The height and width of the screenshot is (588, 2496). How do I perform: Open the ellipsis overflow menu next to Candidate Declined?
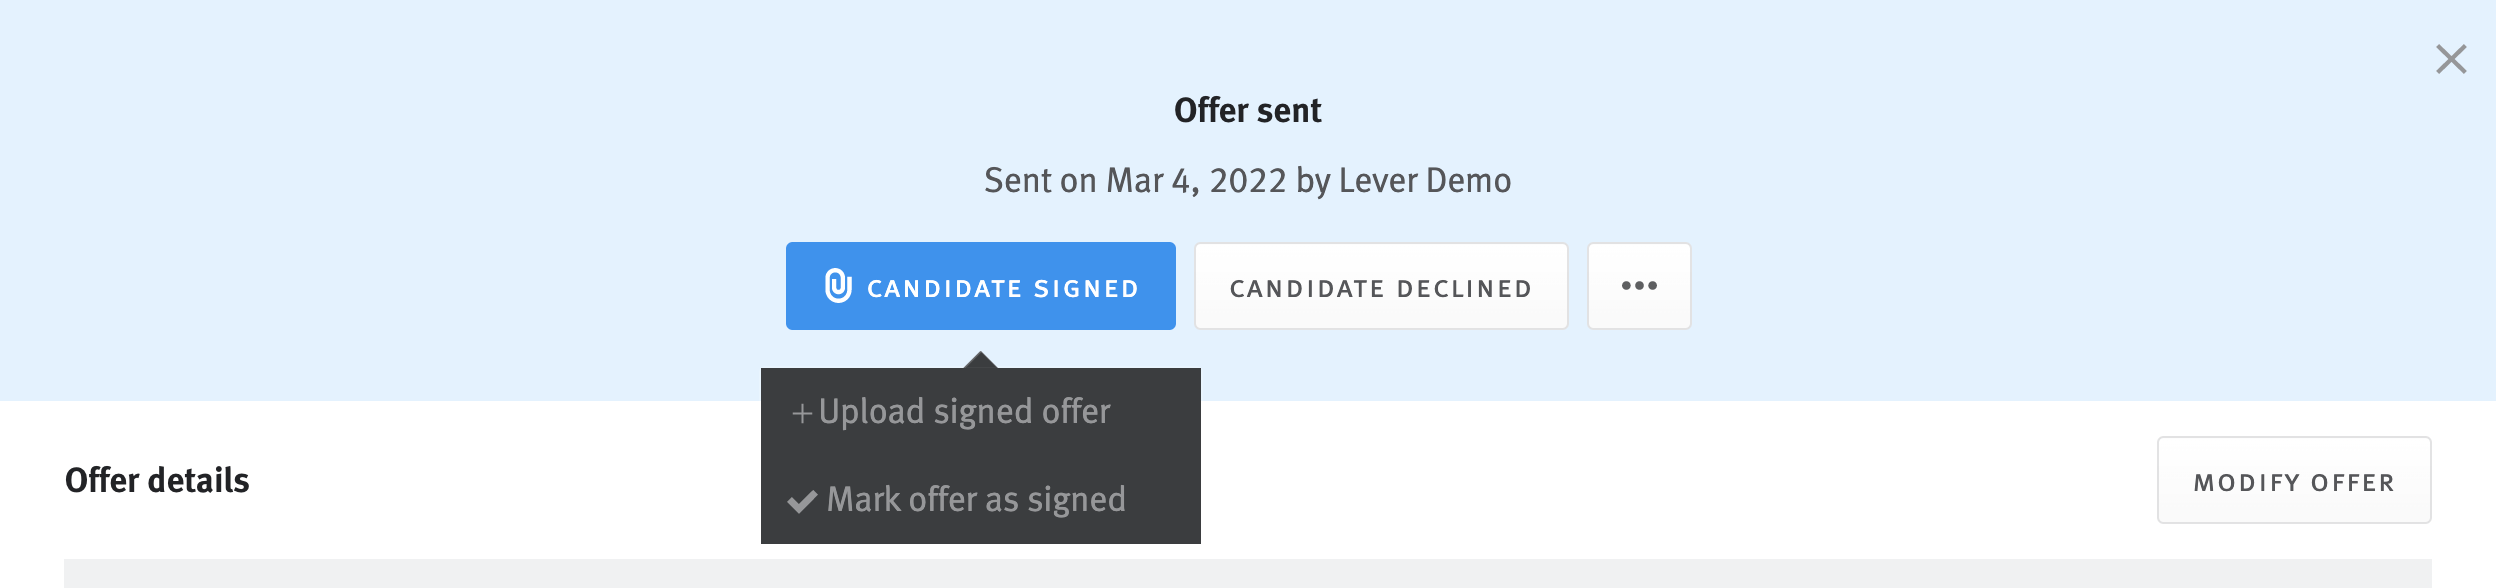click(x=1638, y=287)
